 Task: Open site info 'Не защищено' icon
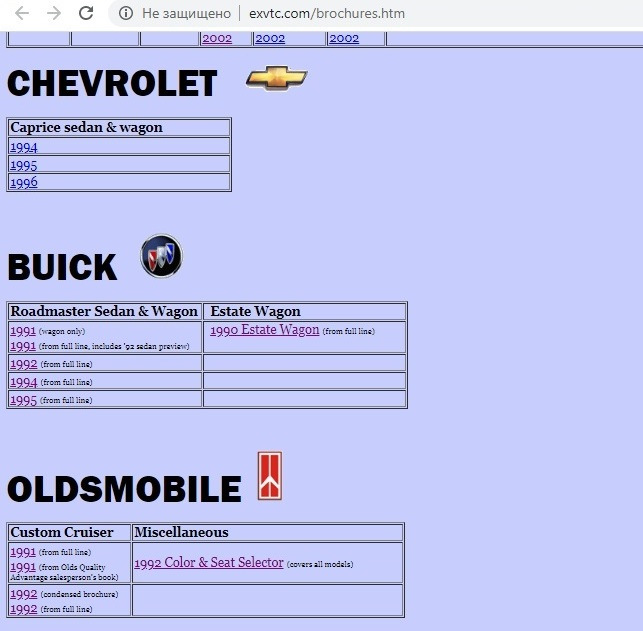(x=126, y=13)
